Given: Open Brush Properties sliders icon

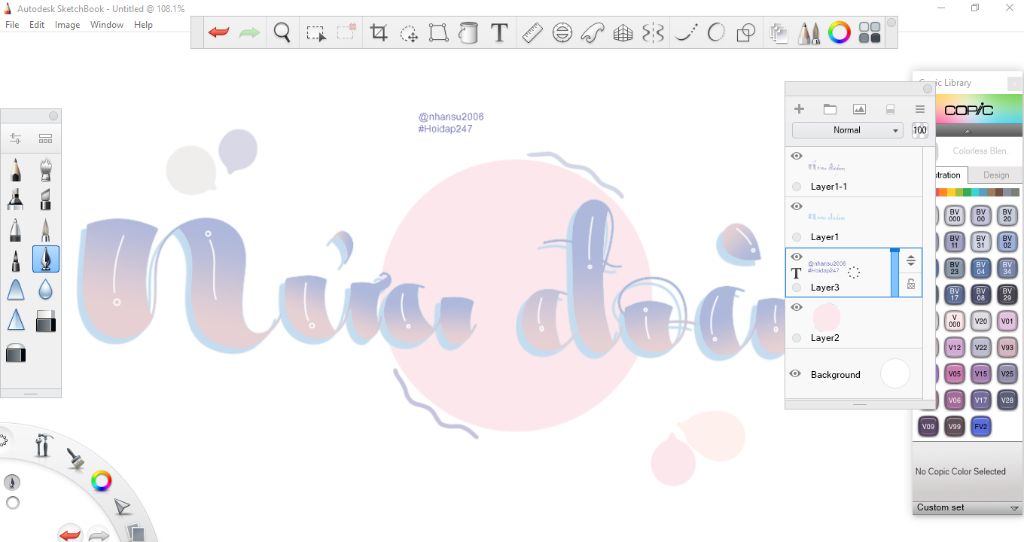Looking at the screenshot, I should (x=16, y=138).
